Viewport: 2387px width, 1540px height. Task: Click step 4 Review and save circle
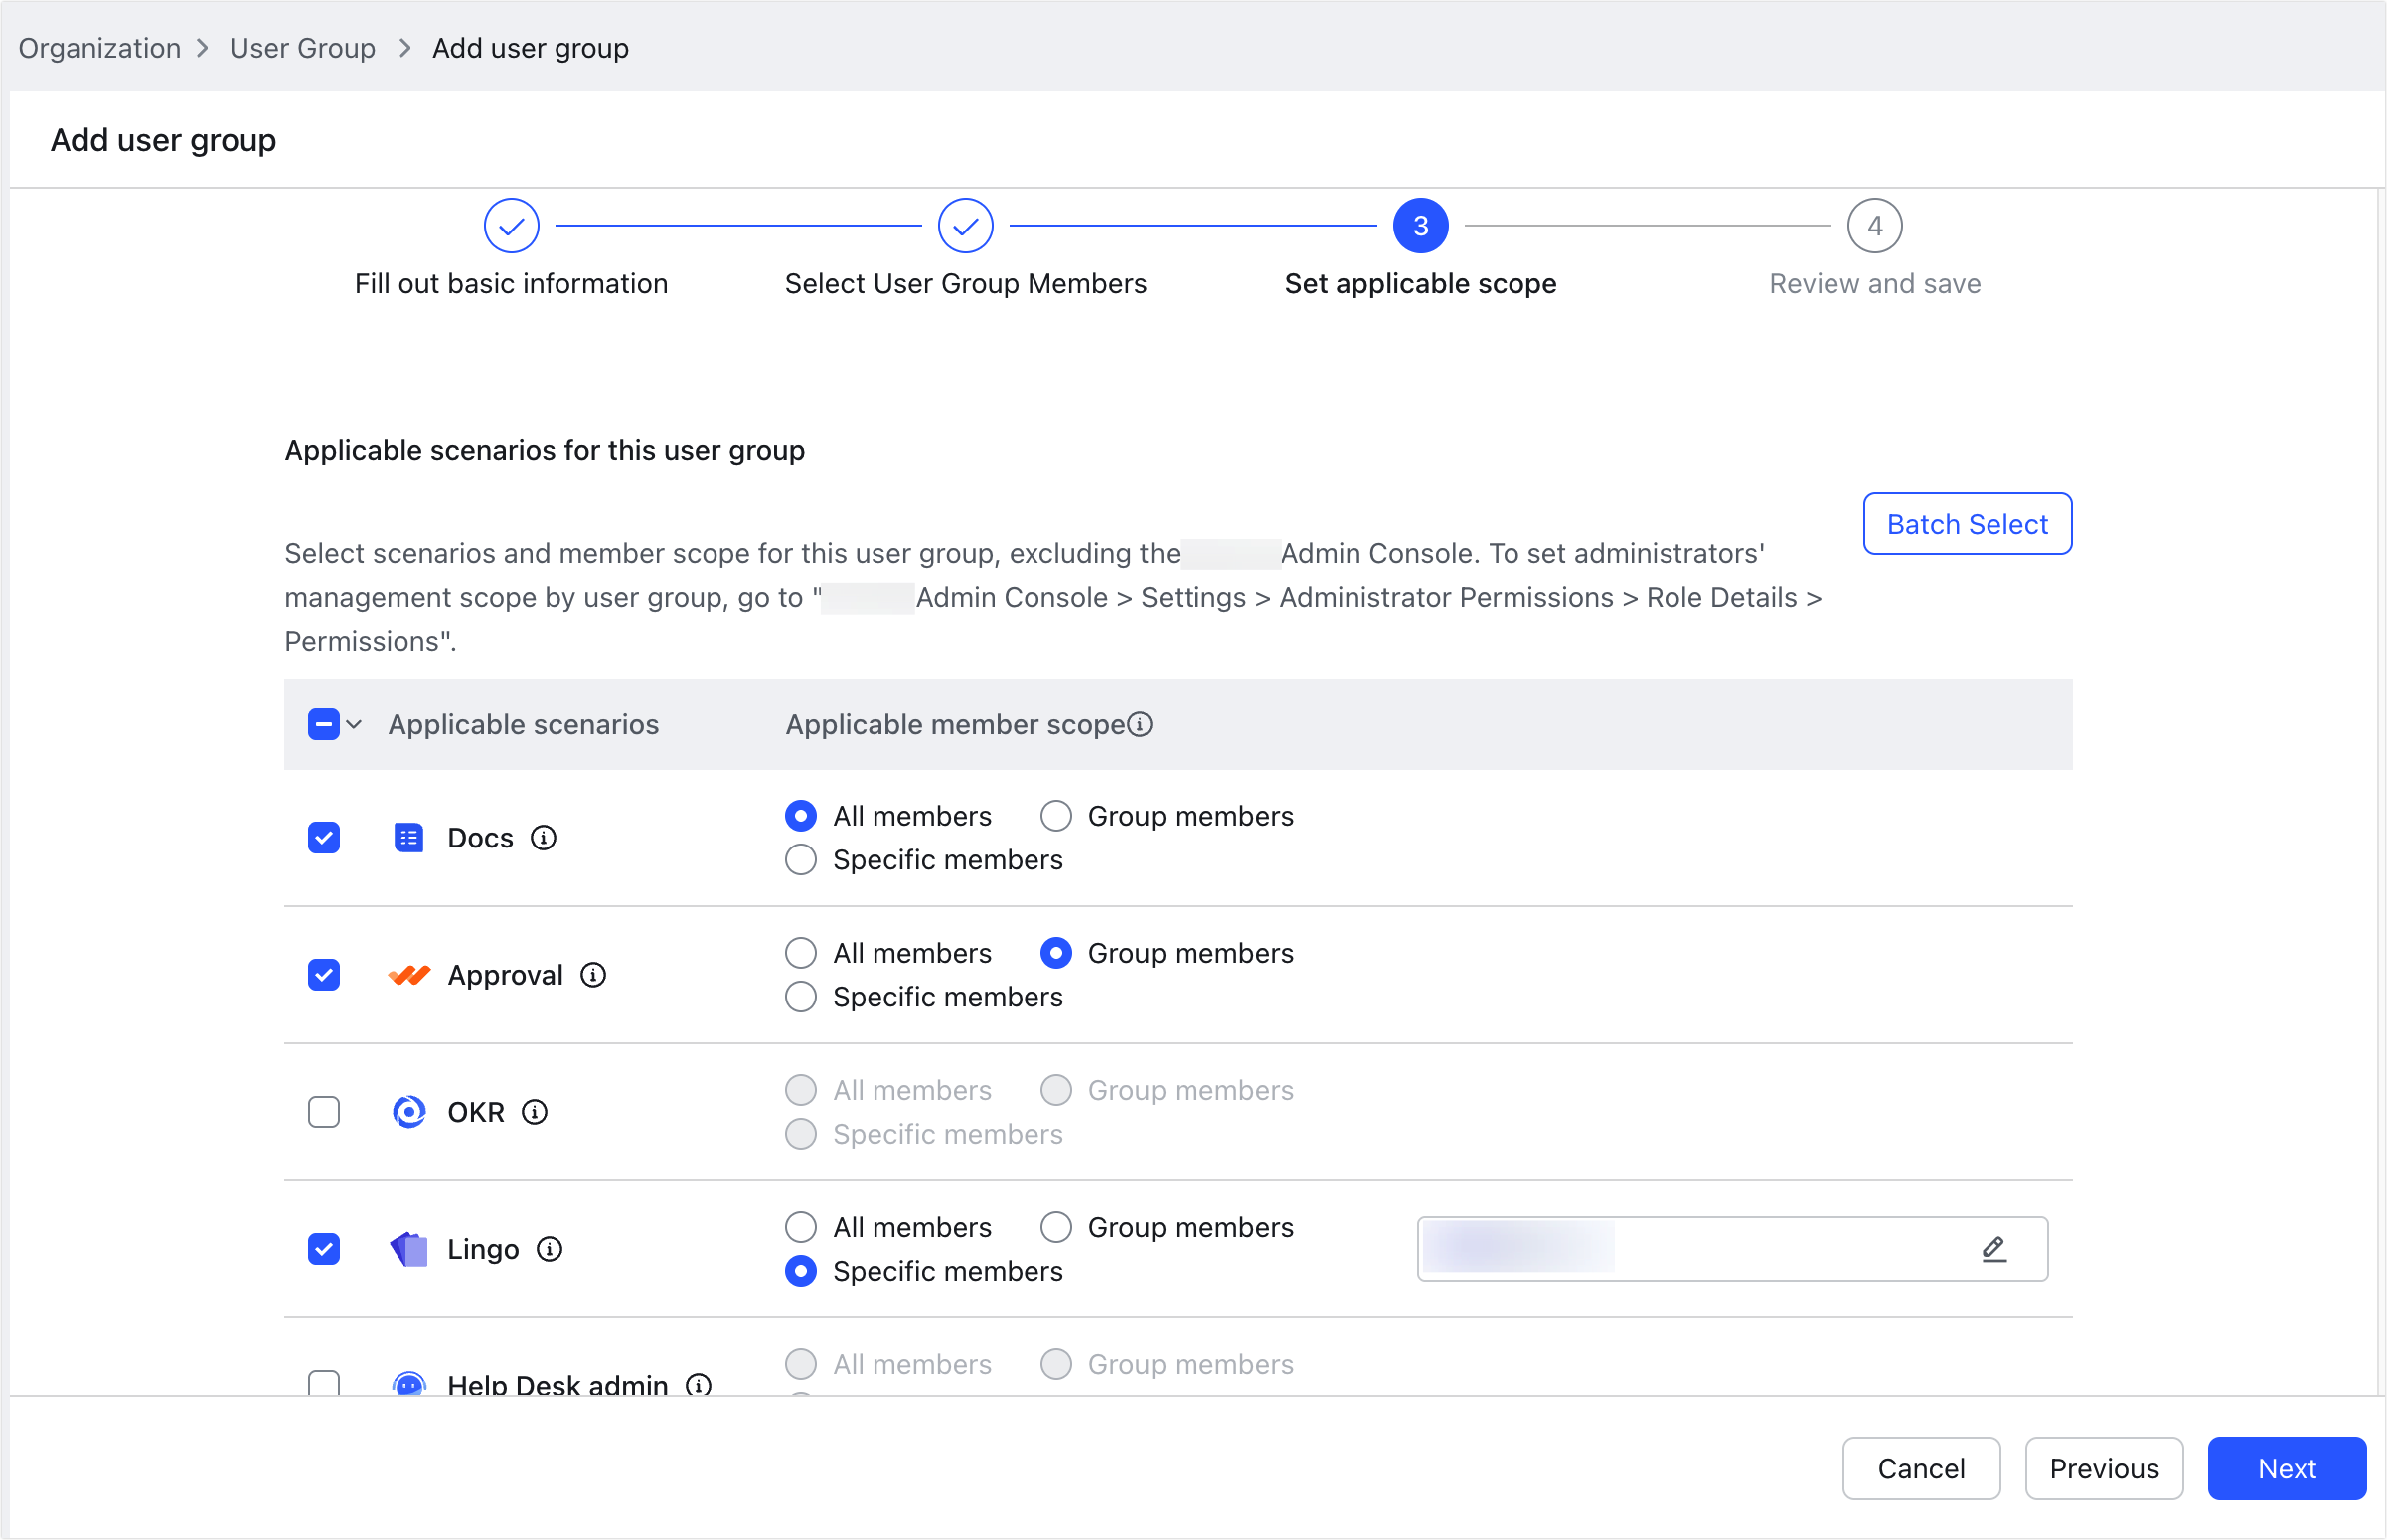pyautogui.click(x=1874, y=226)
